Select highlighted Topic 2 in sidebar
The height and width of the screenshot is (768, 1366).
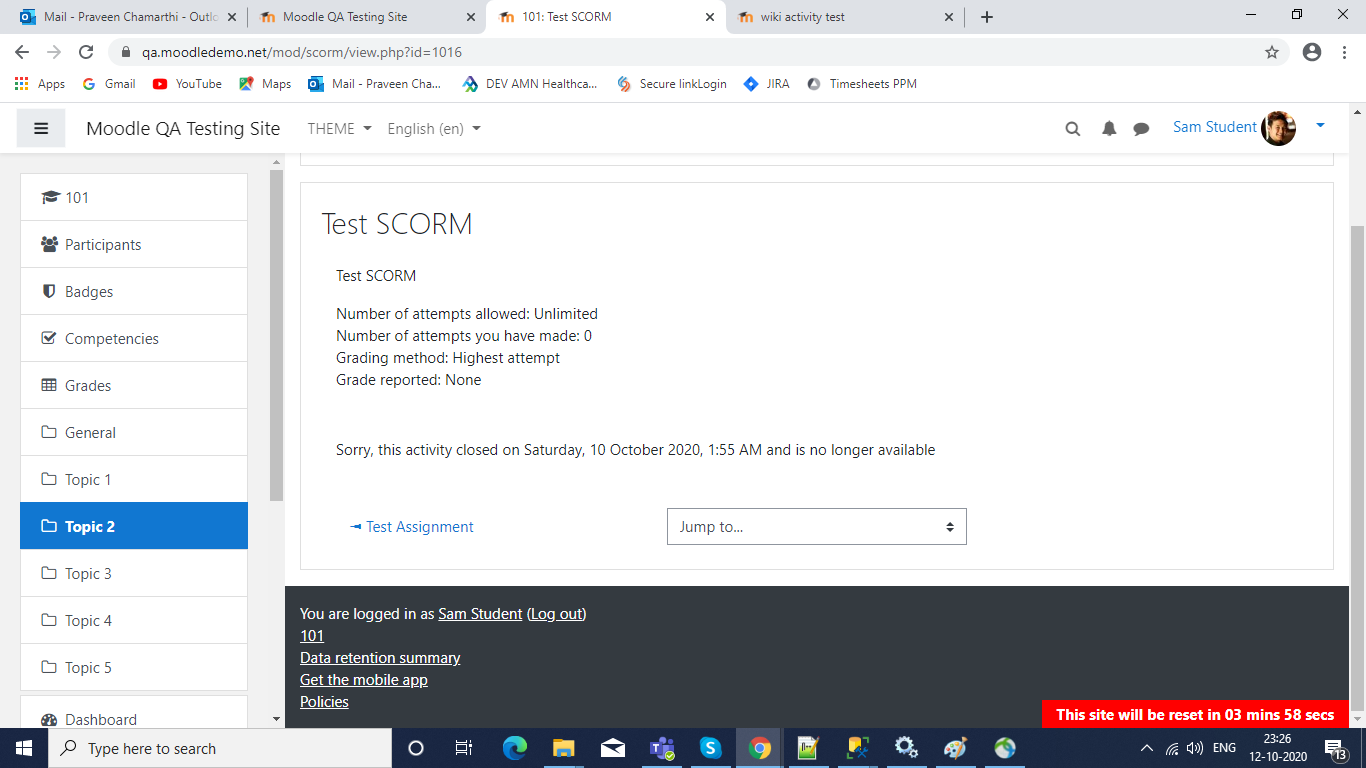pyautogui.click(x=134, y=526)
